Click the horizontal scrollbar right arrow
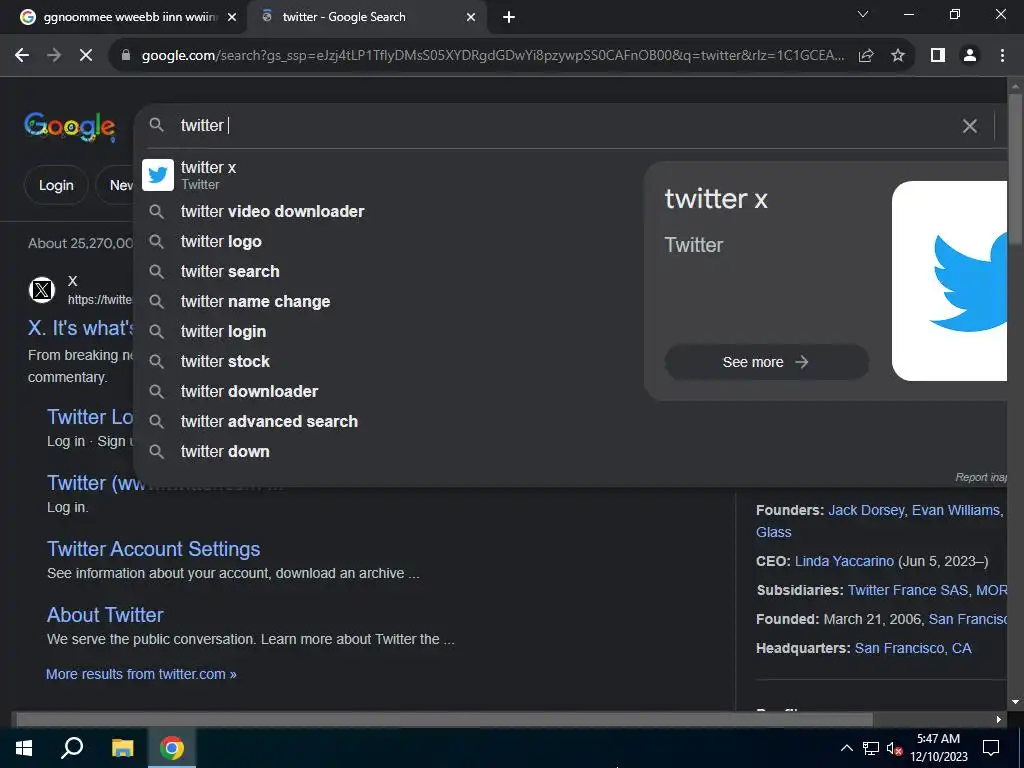This screenshot has width=1024, height=768. coord(999,719)
